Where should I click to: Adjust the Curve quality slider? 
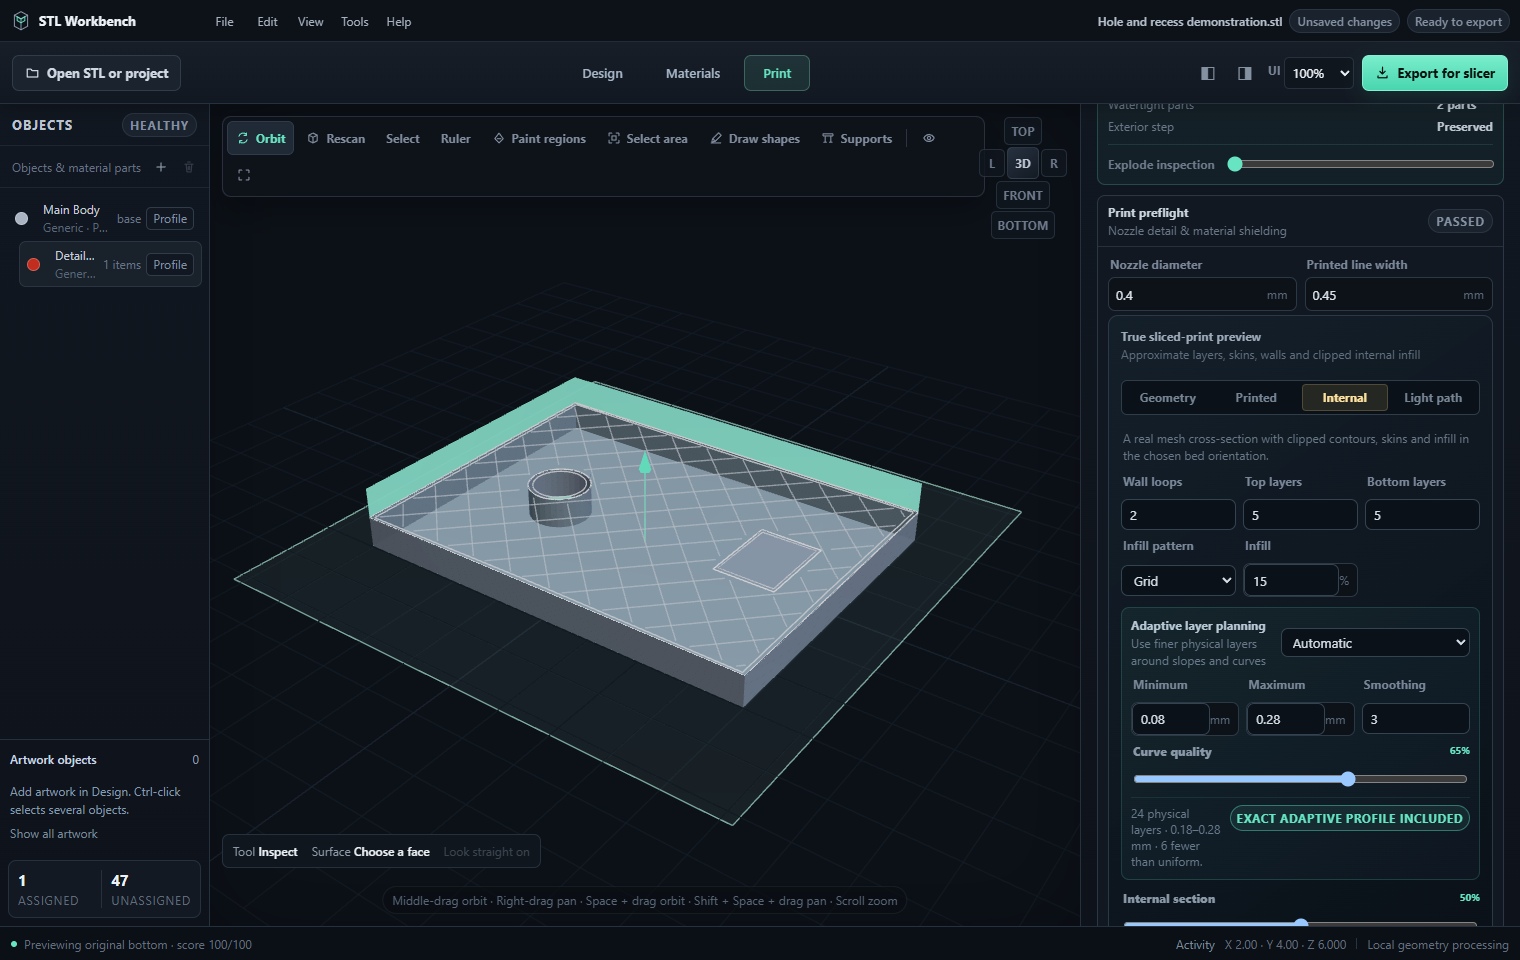1300,779
